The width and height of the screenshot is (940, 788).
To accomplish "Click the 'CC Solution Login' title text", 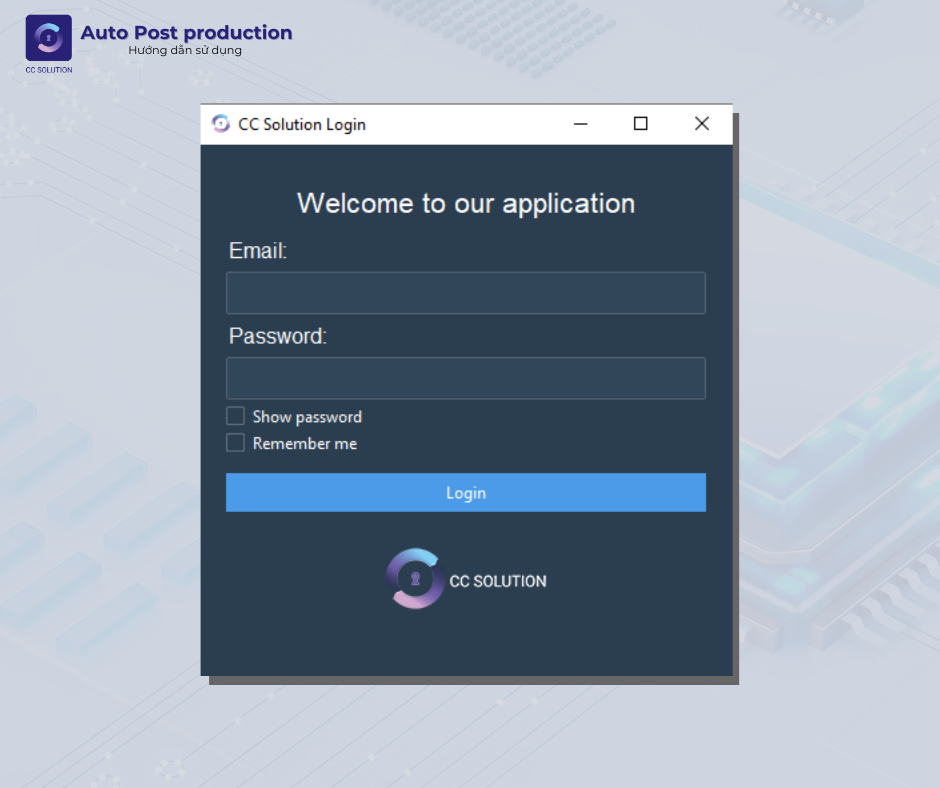I will [302, 124].
